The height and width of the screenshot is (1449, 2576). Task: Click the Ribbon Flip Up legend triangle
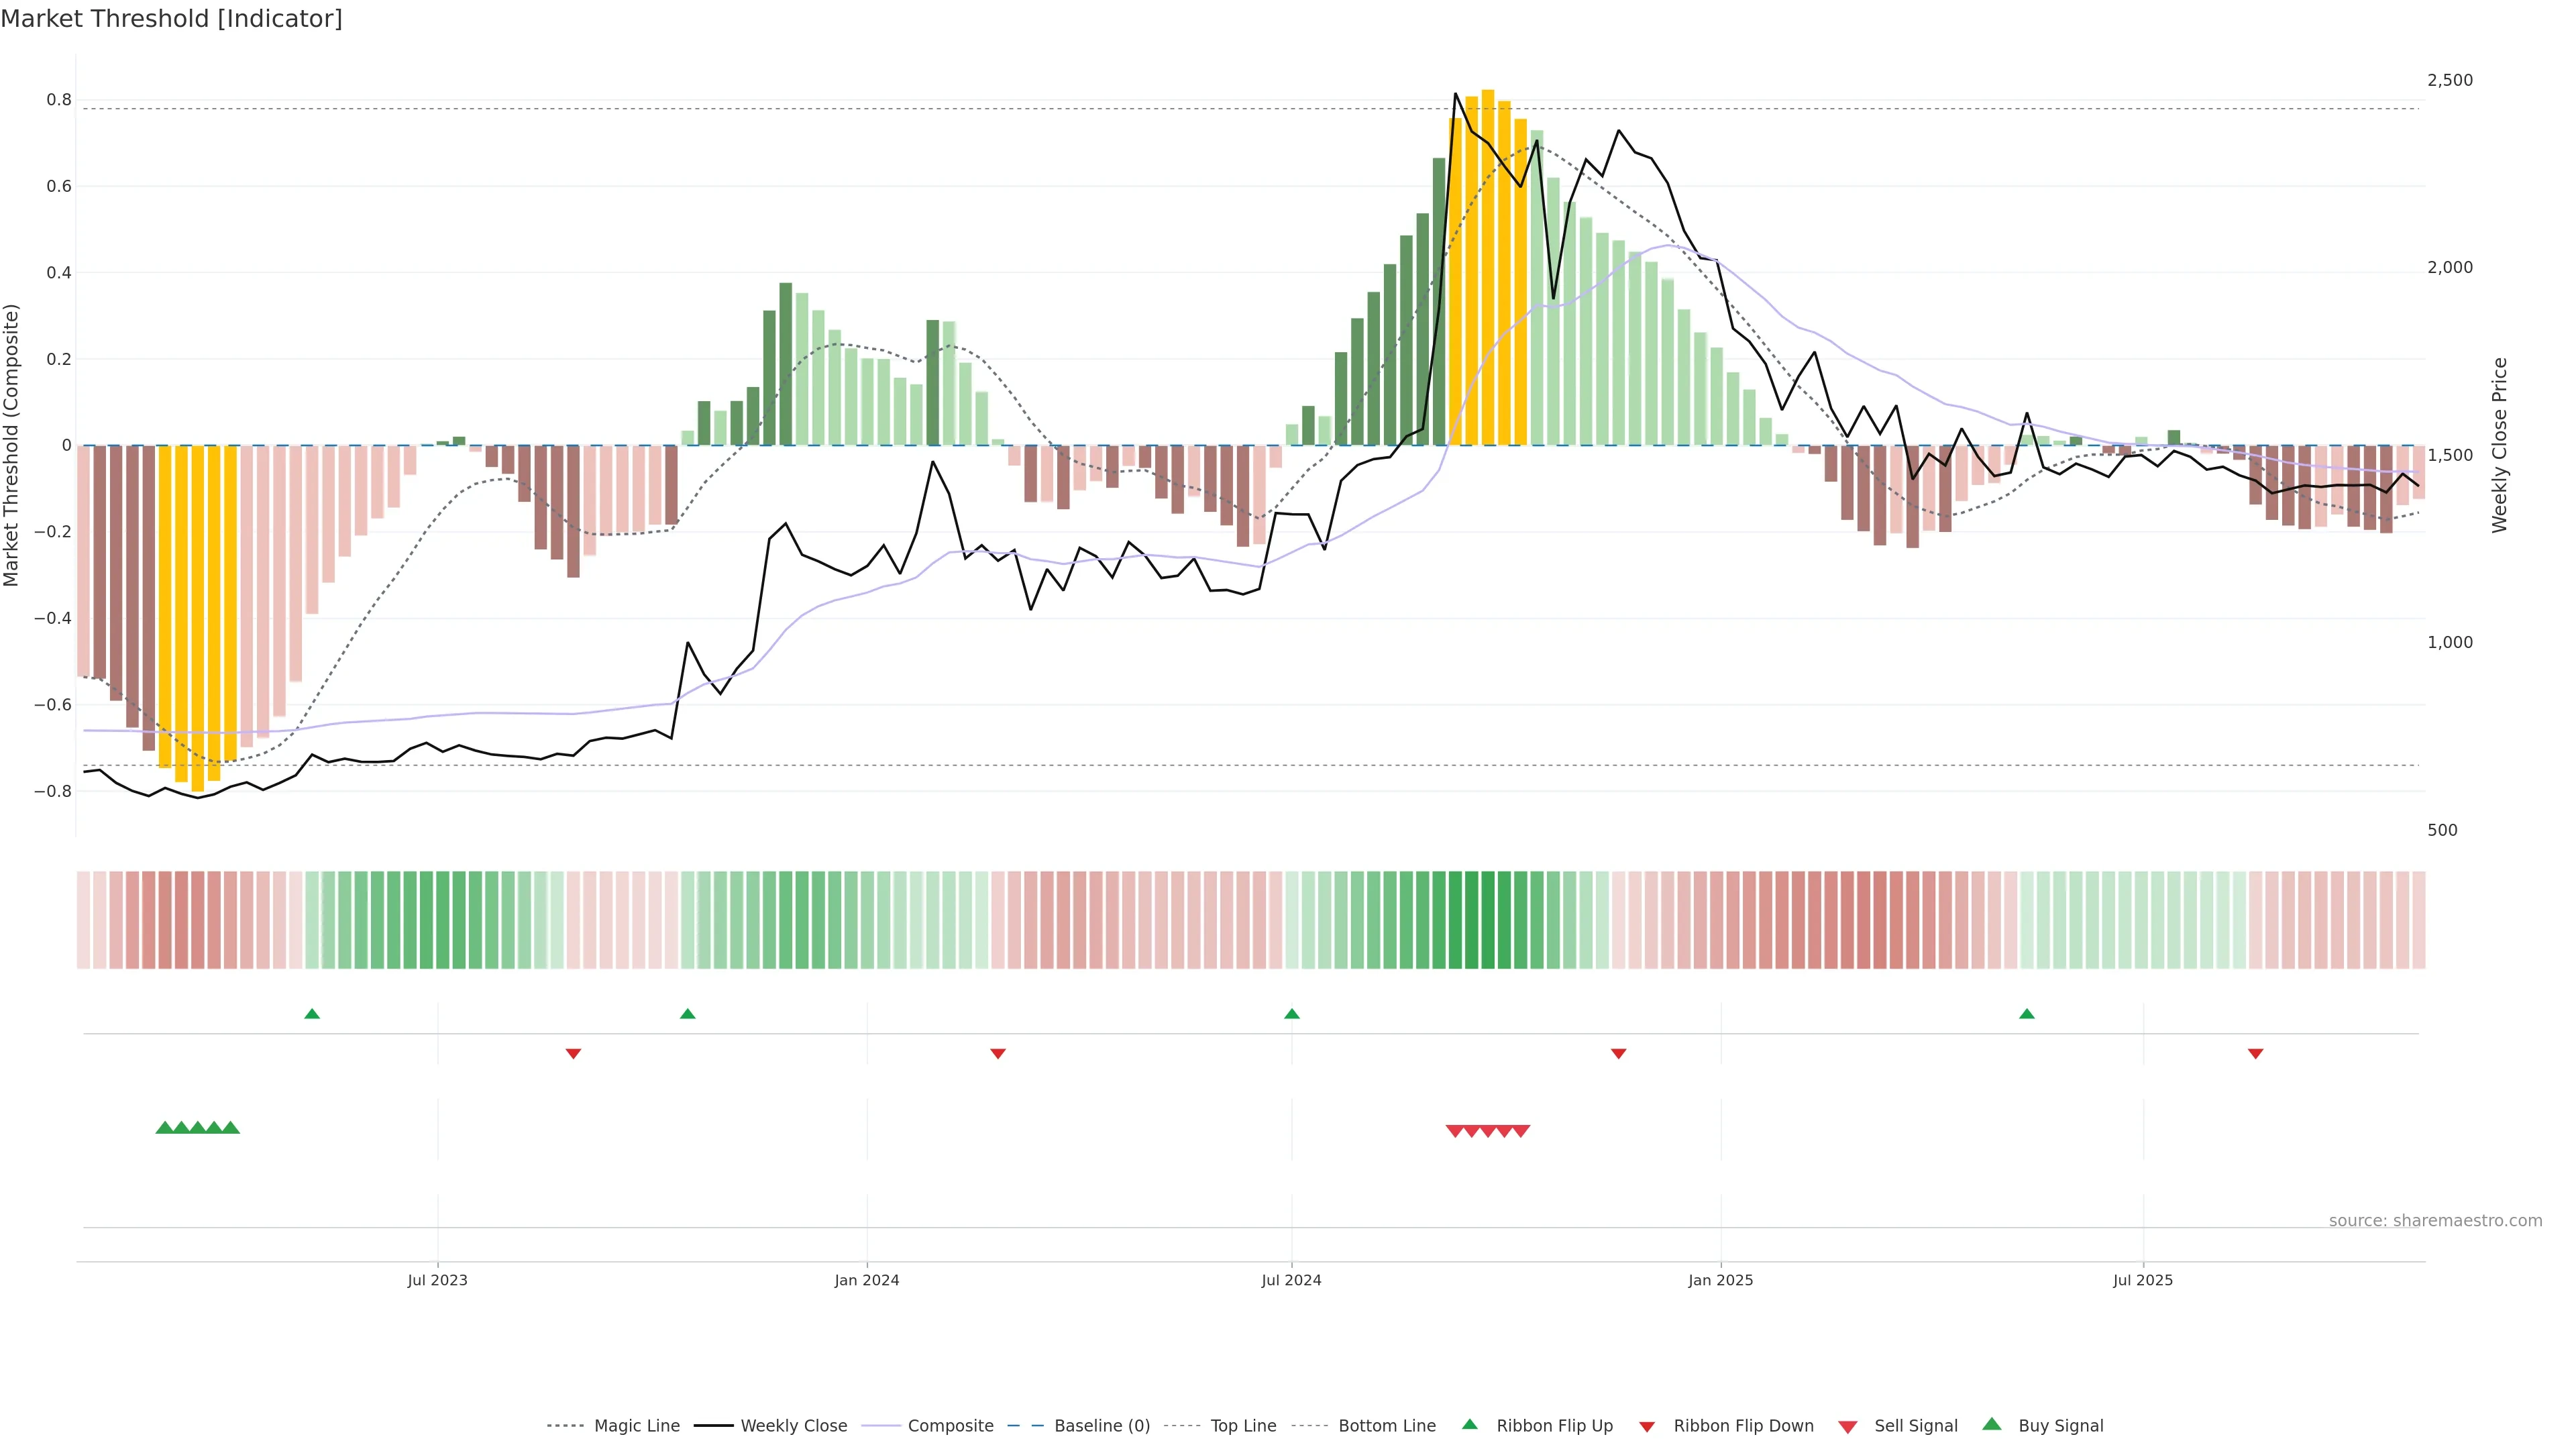coord(1469,1424)
